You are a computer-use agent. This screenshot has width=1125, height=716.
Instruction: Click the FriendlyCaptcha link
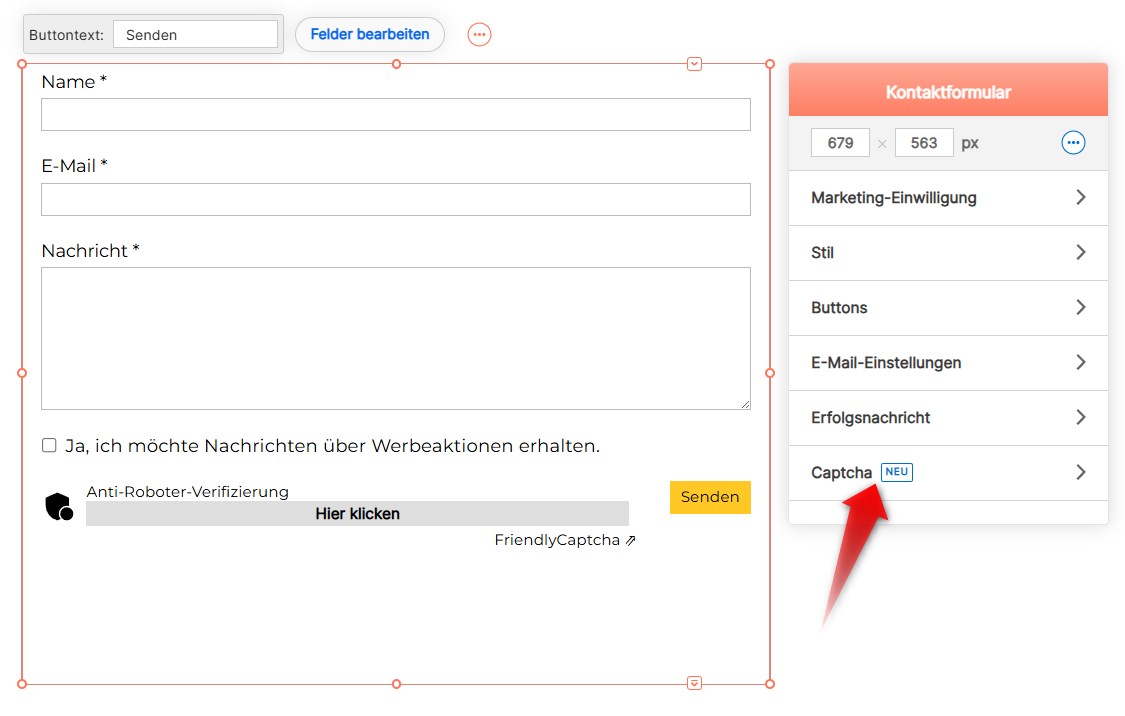tap(557, 541)
